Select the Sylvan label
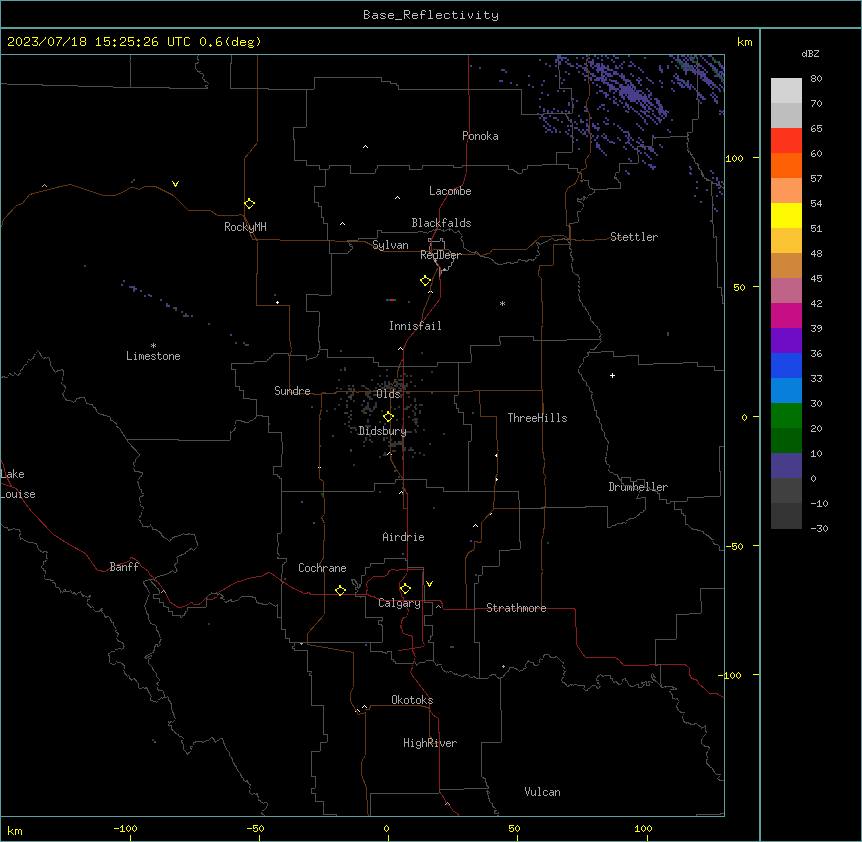The height and width of the screenshot is (842, 862). point(390,245)
